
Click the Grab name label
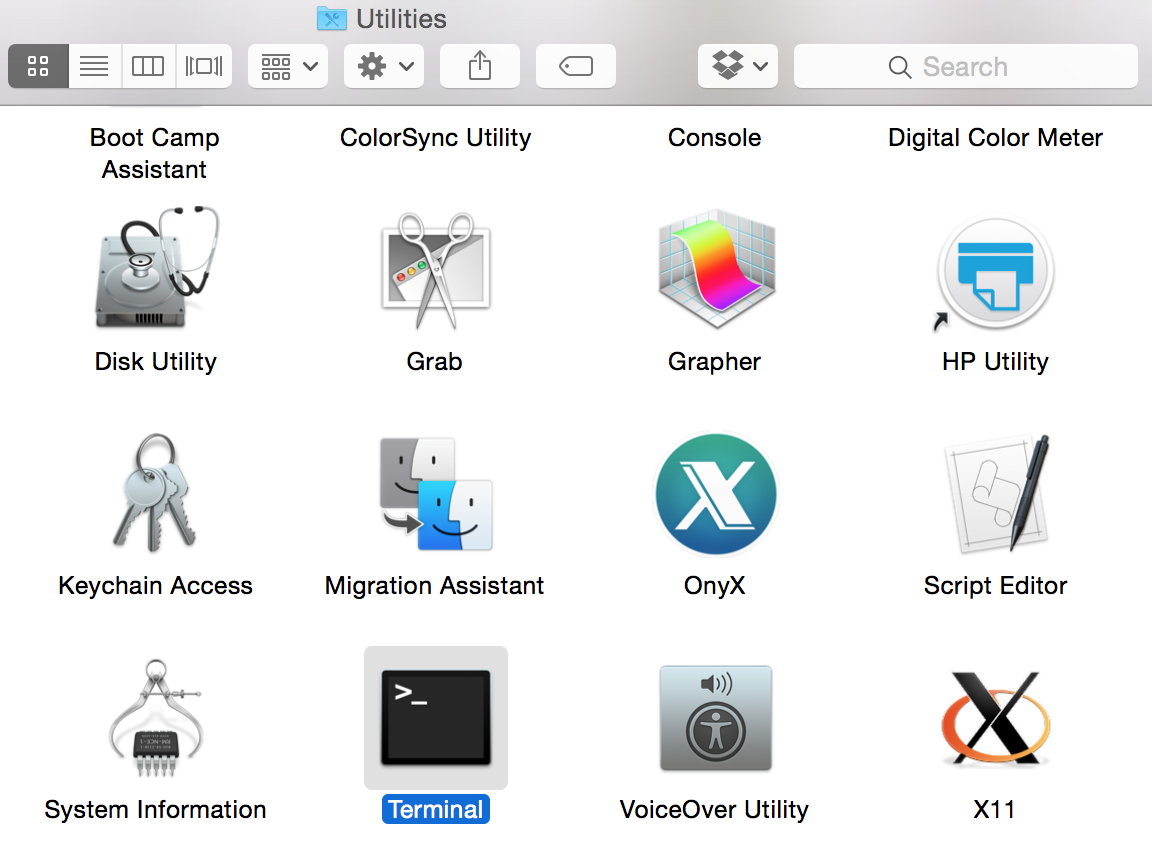pyautogui.click(x=435, y=361)
